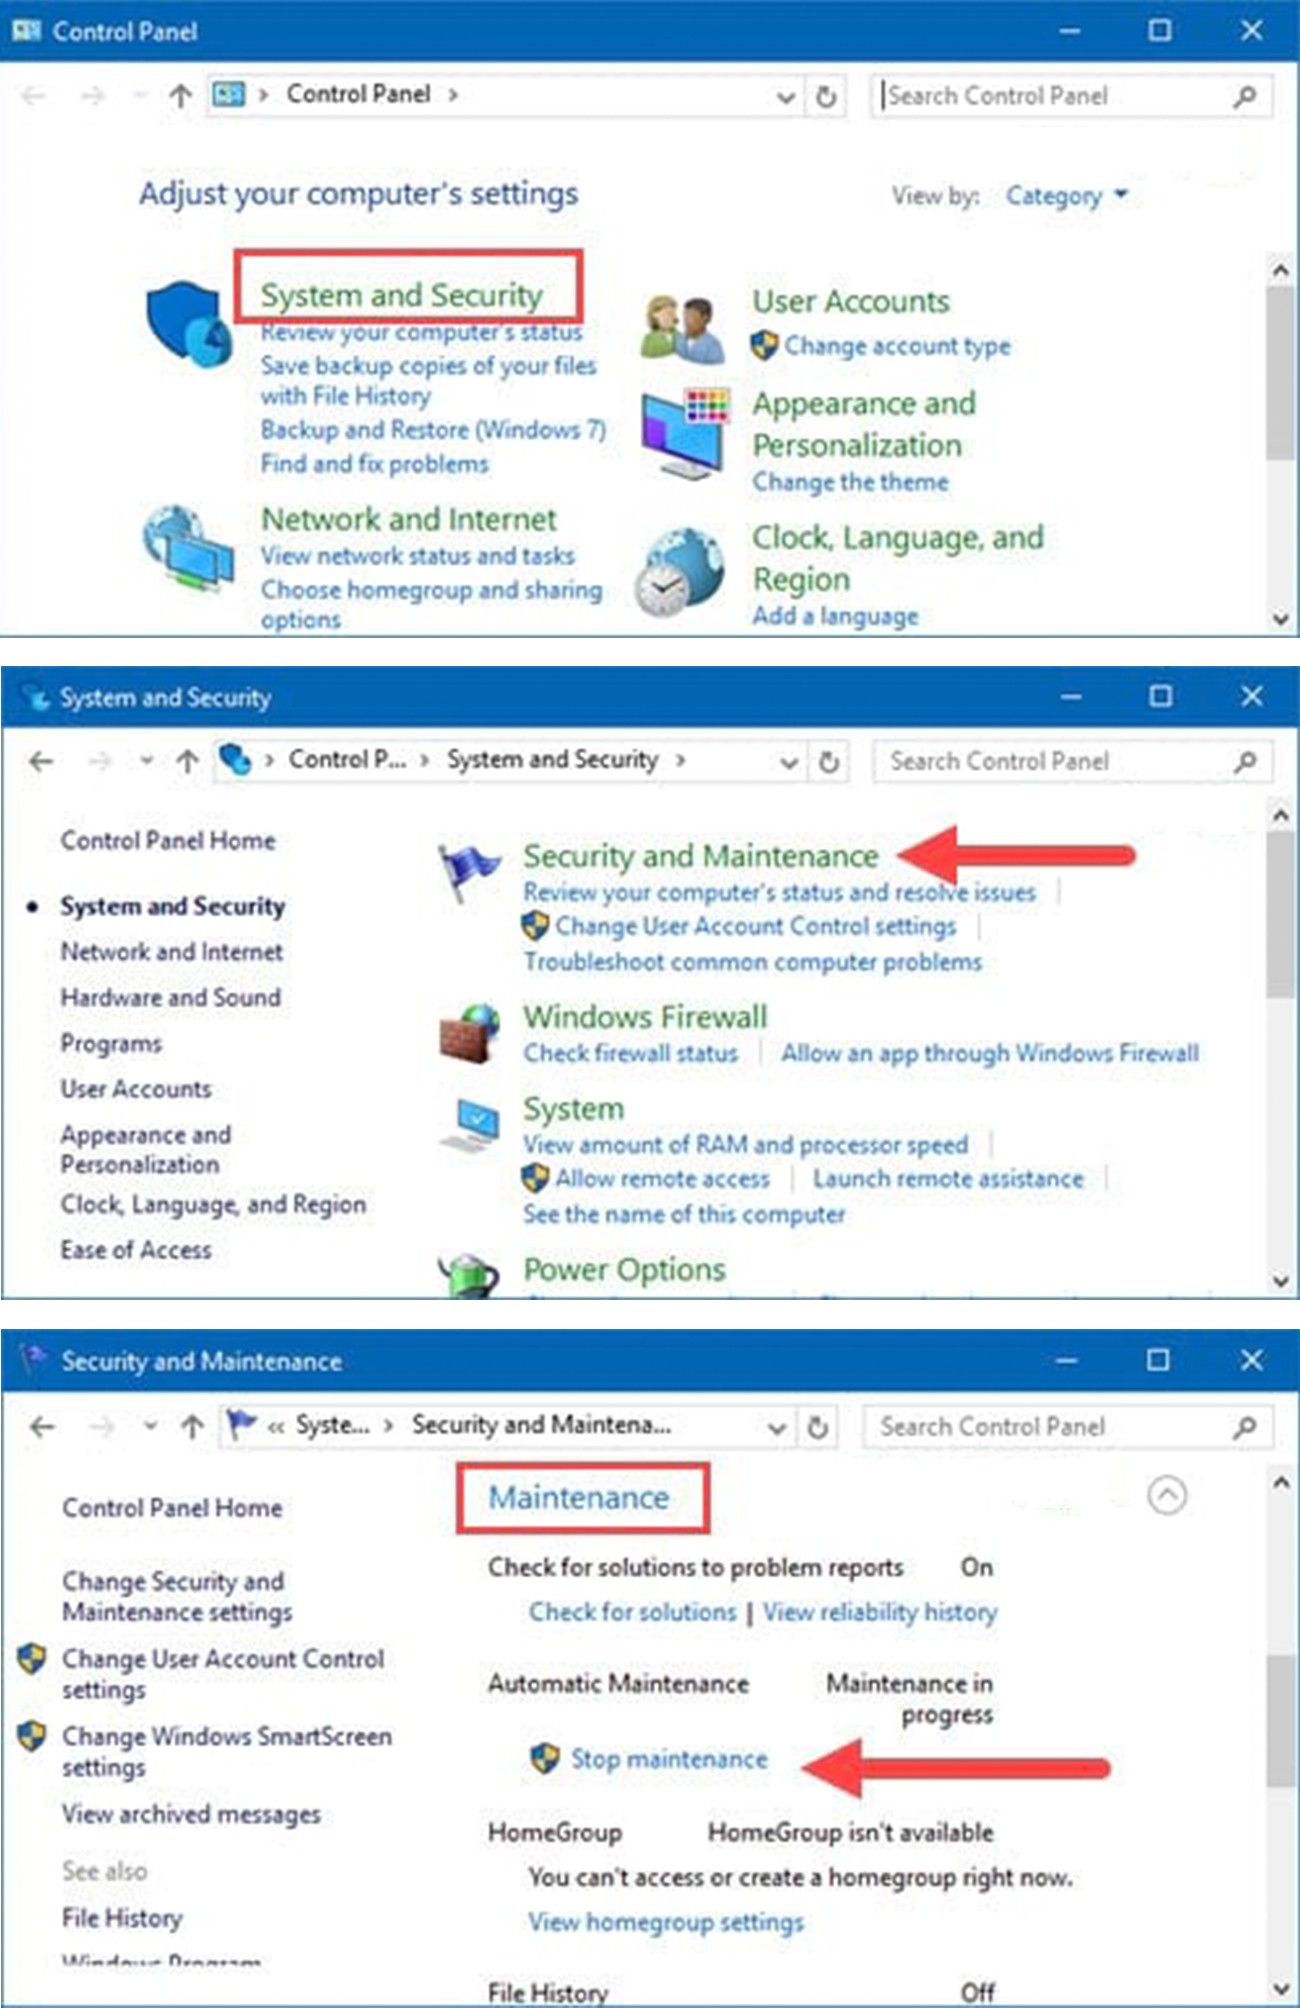Select Ease of Access in left sidebar

point(136,1250)
